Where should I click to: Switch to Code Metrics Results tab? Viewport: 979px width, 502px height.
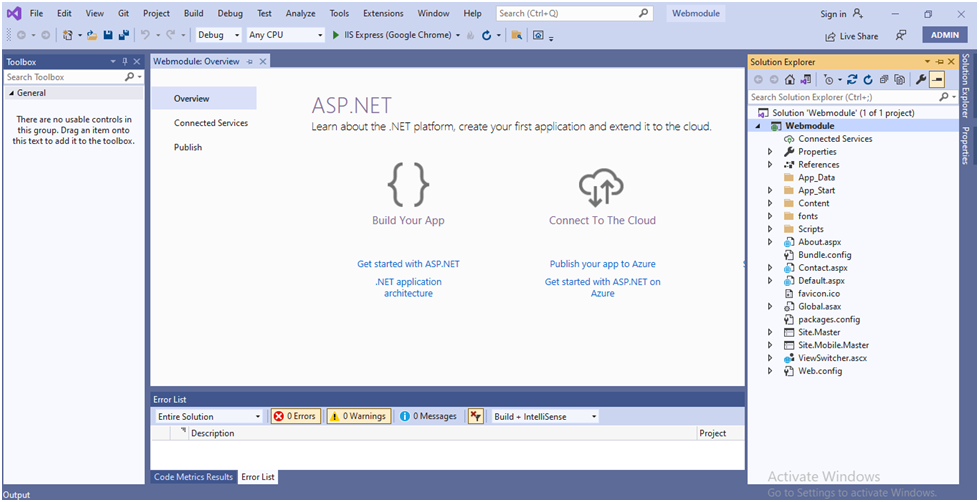[x=194, y=477]
